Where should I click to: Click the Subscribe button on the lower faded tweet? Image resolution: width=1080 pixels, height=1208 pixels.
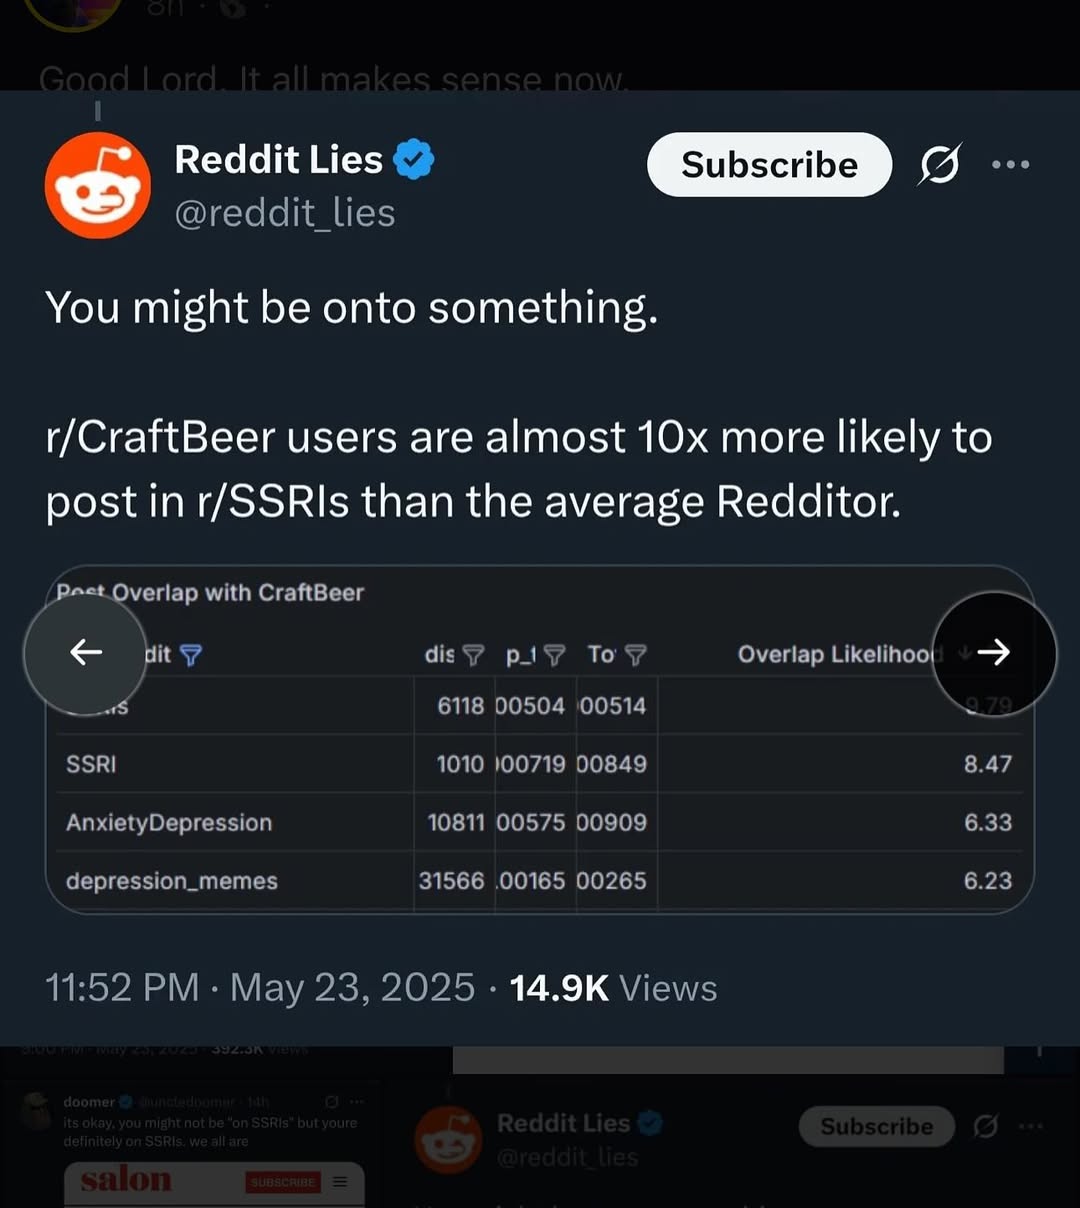[x=876, y=1127]
